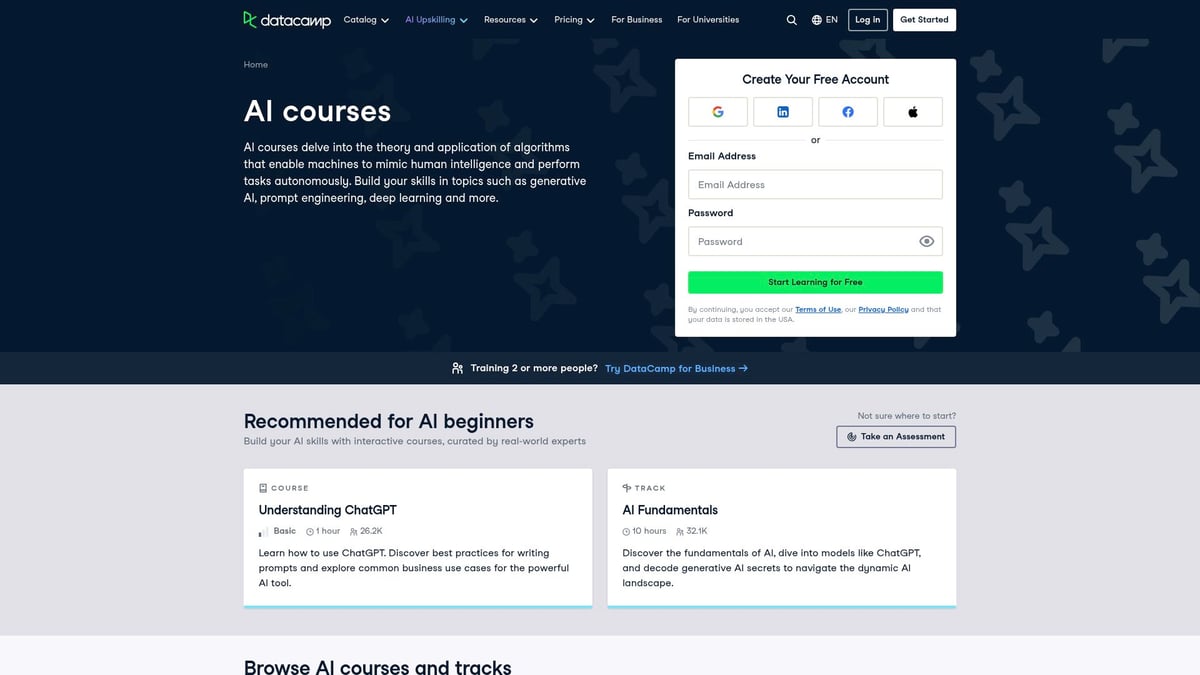Click the Basic level bars icon
The height and width of the screenshot is (675, 1200).
[x=263, y=532]
